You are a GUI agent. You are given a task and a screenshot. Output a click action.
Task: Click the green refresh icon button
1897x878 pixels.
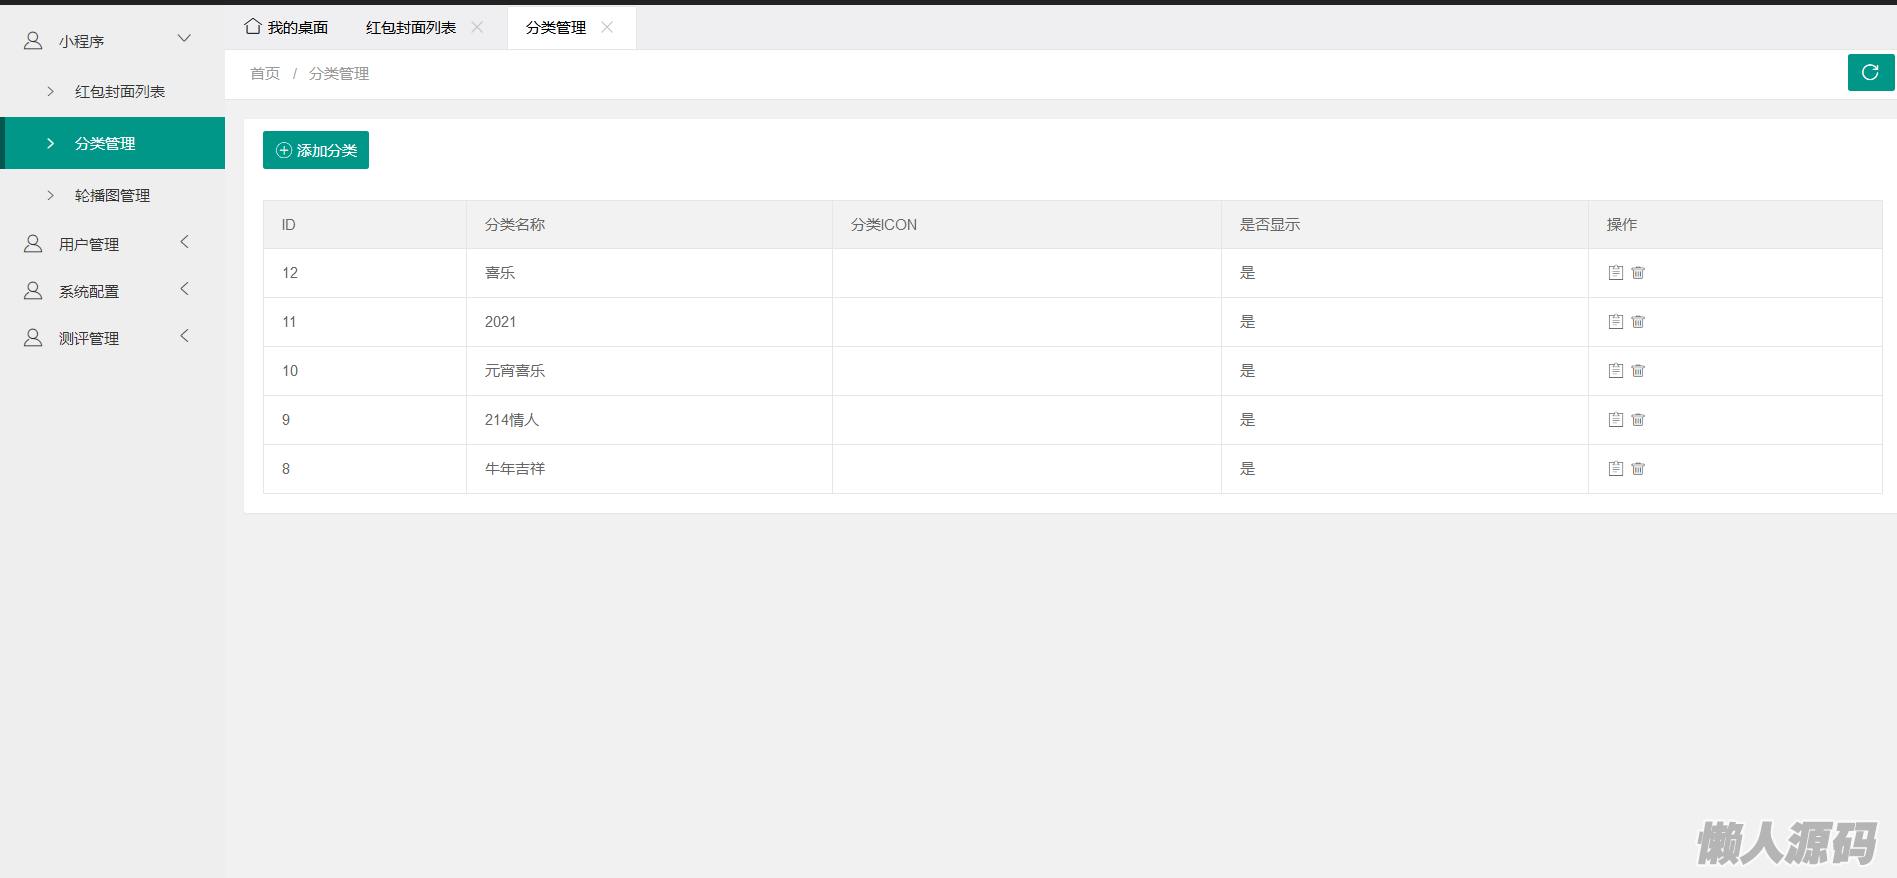1870,72
